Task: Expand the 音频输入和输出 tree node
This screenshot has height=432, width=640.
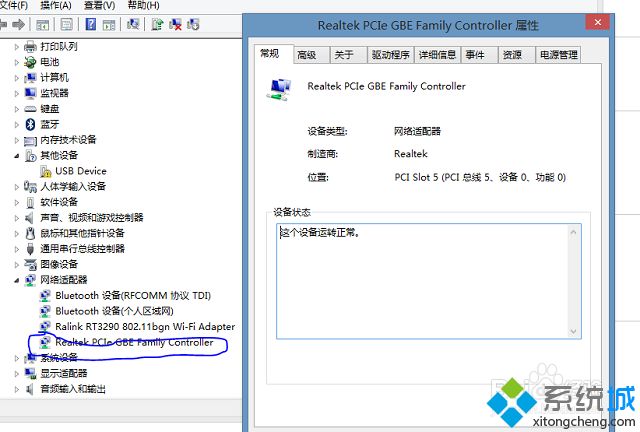Action: pos(17,389)
